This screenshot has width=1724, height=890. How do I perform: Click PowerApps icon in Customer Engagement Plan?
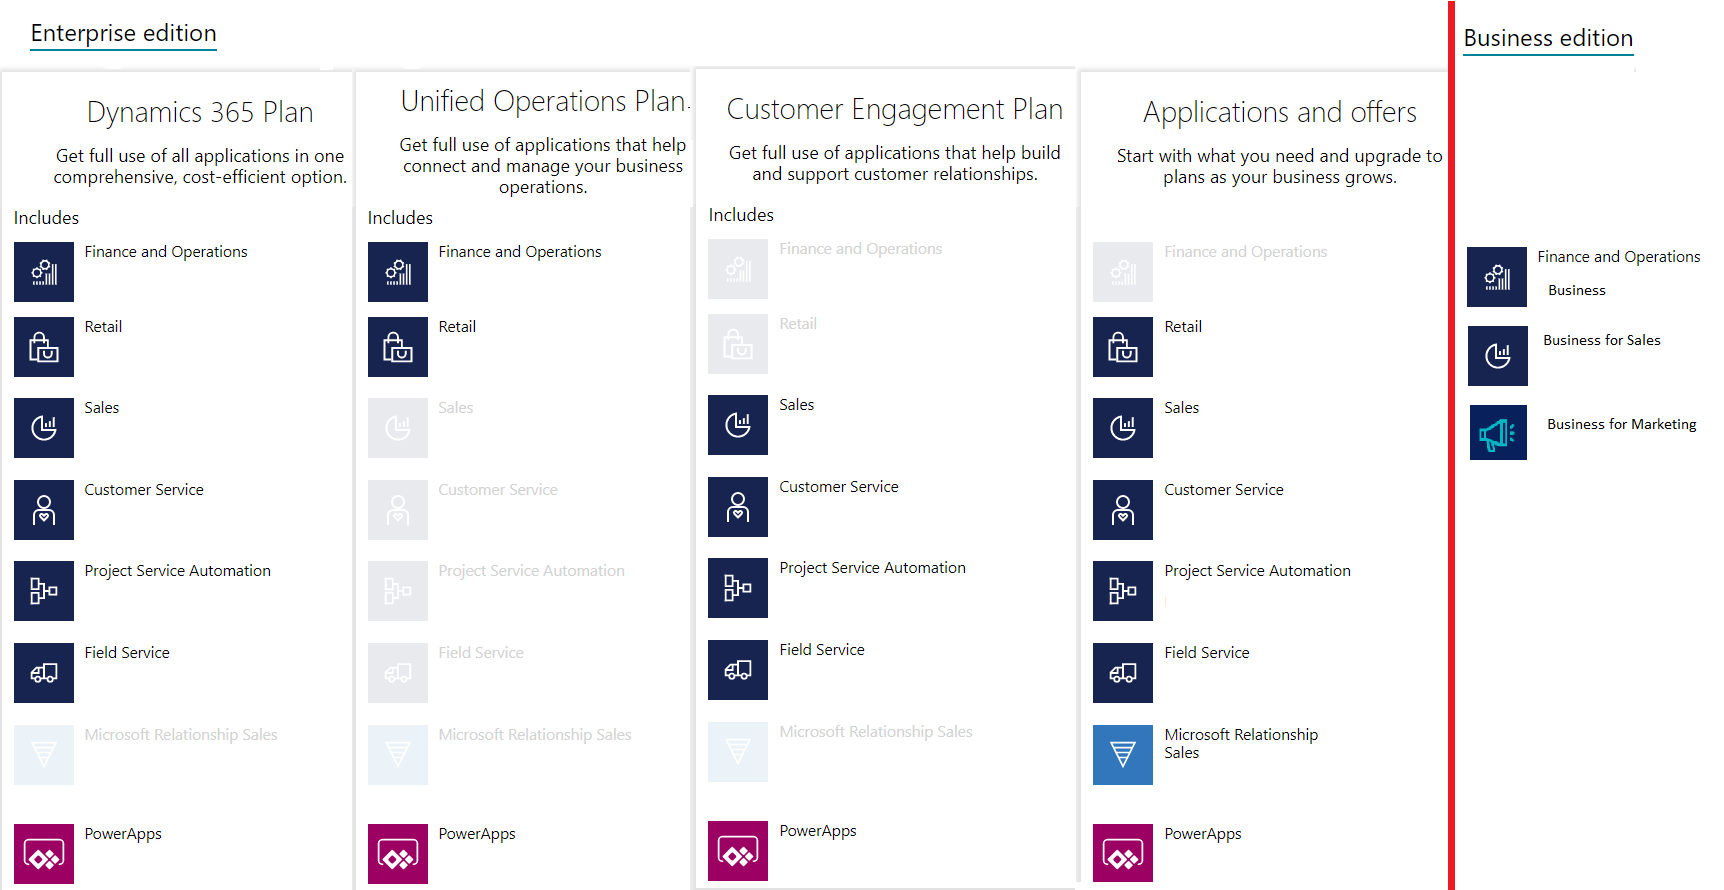pyautogui.click(x=738, y=851)
